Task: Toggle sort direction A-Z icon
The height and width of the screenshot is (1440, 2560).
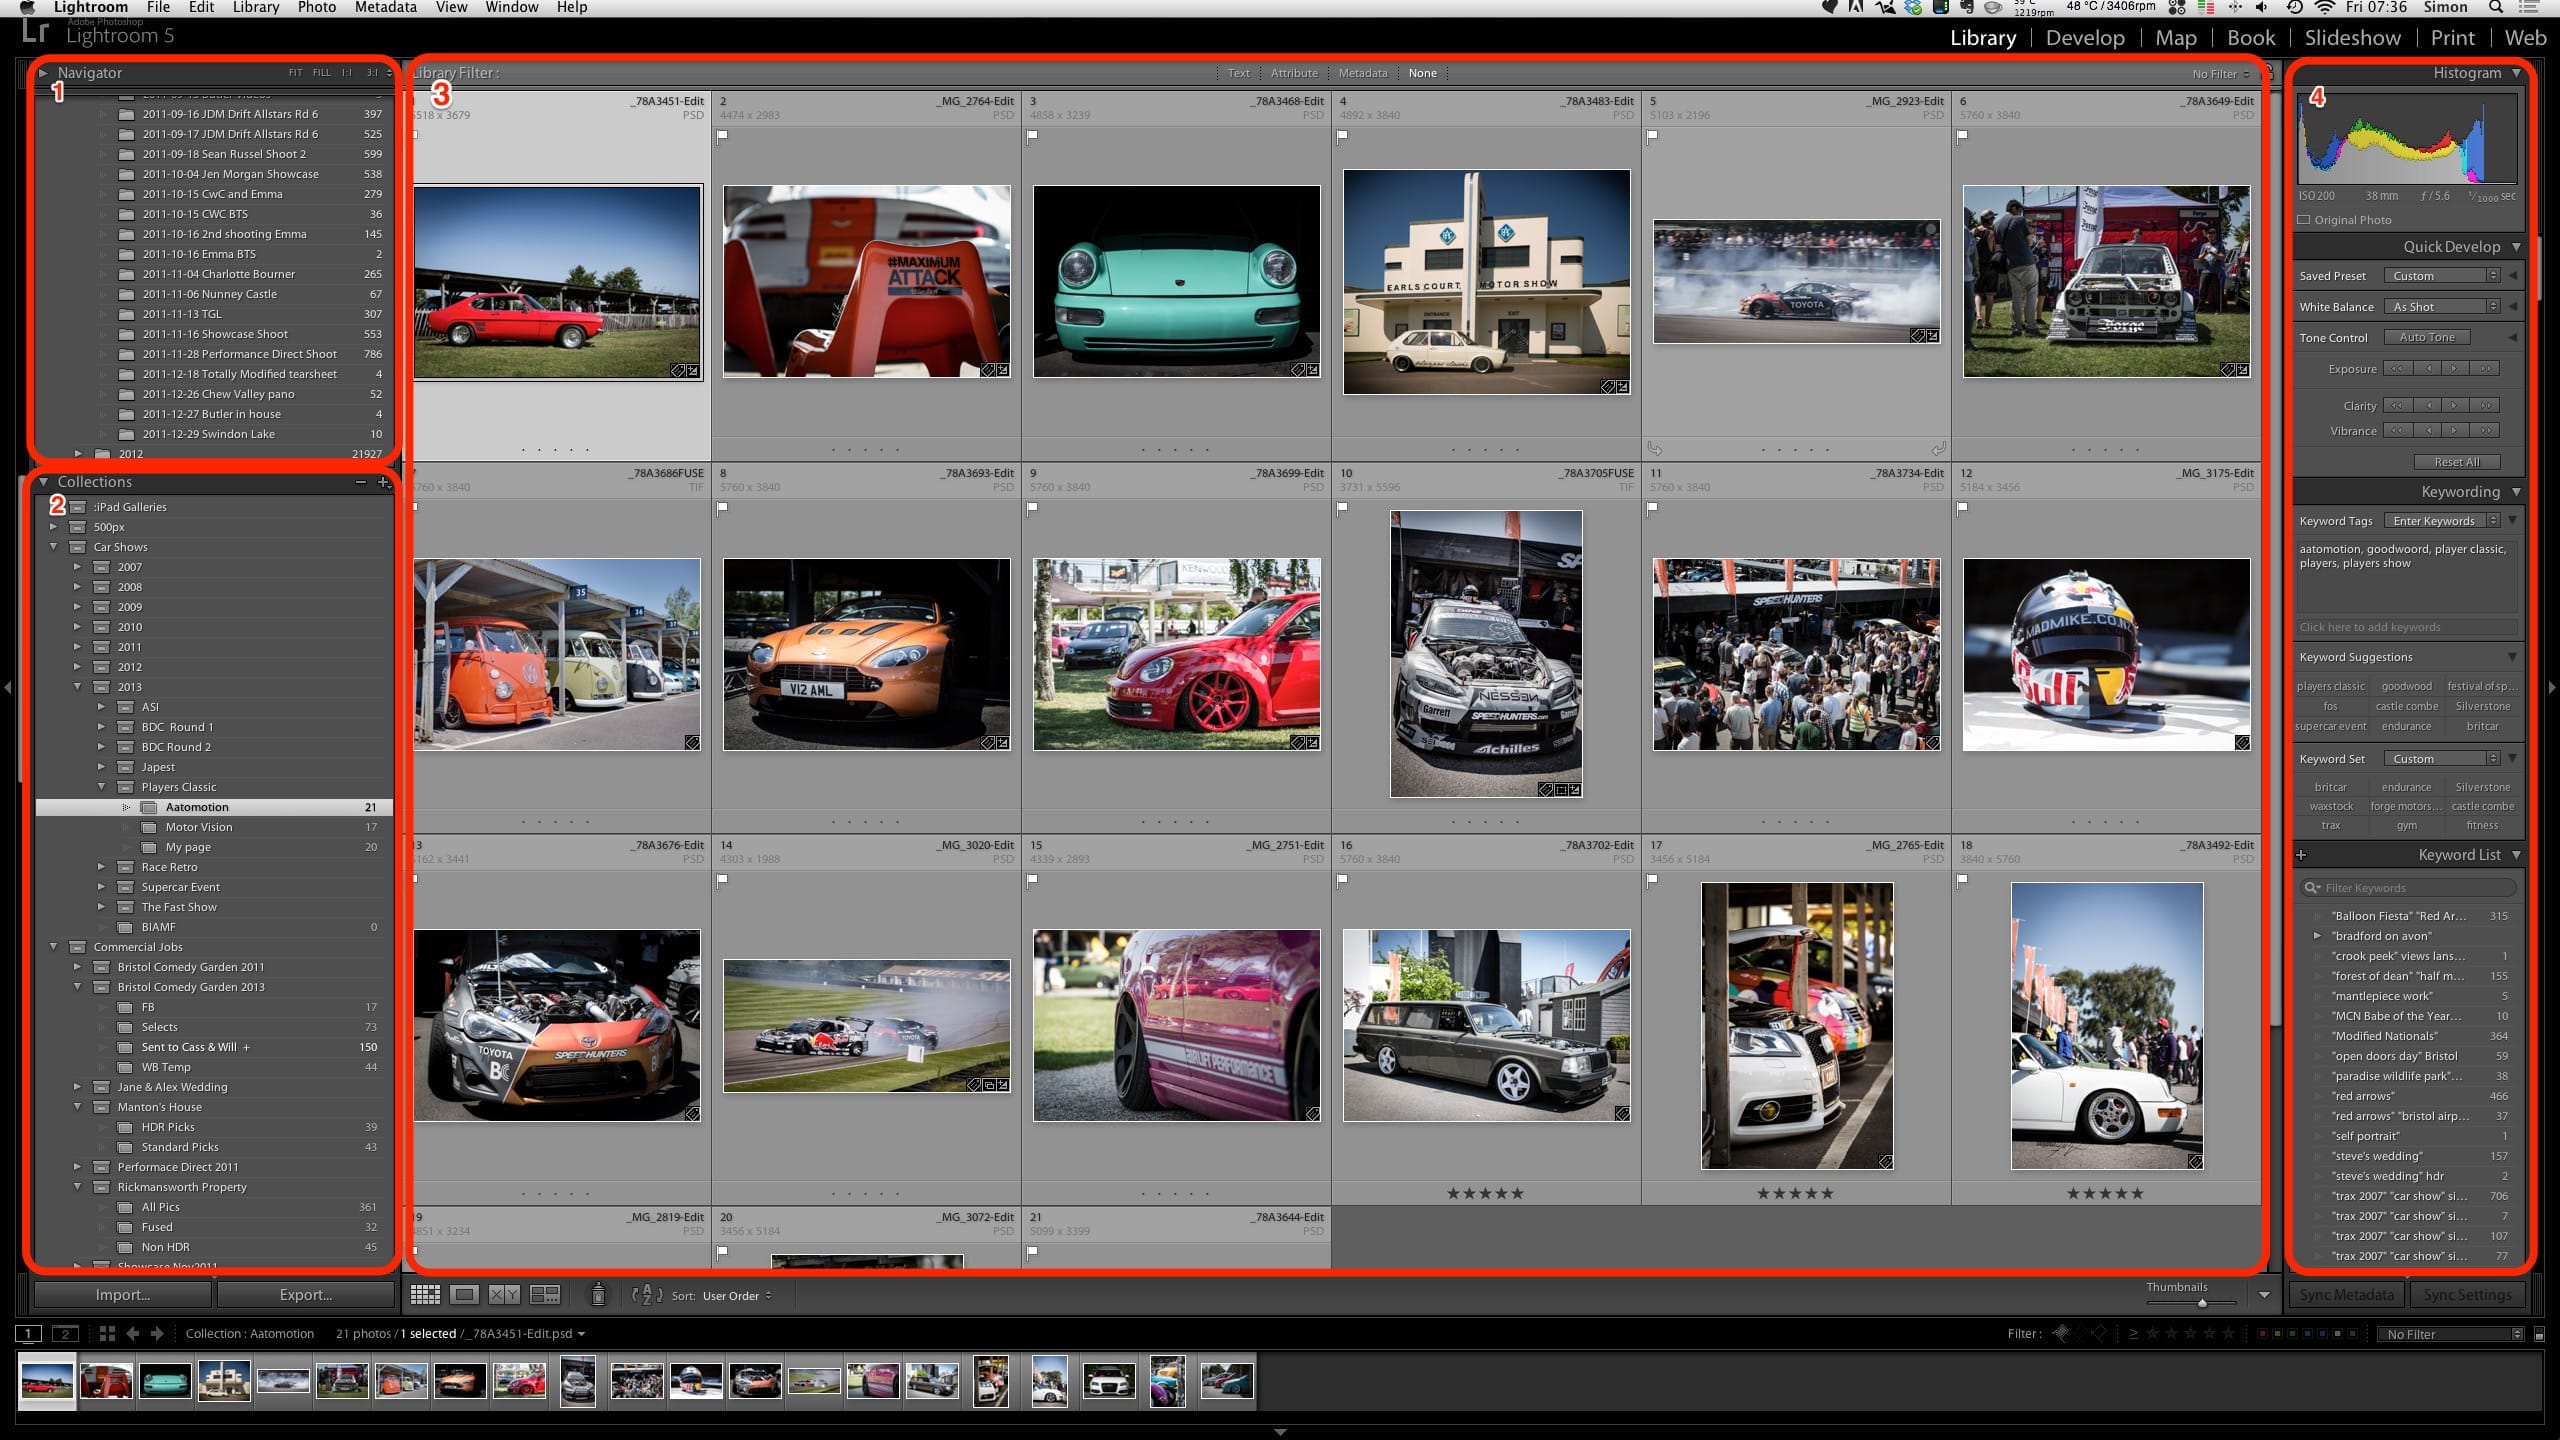Action: pos(647,1295)
